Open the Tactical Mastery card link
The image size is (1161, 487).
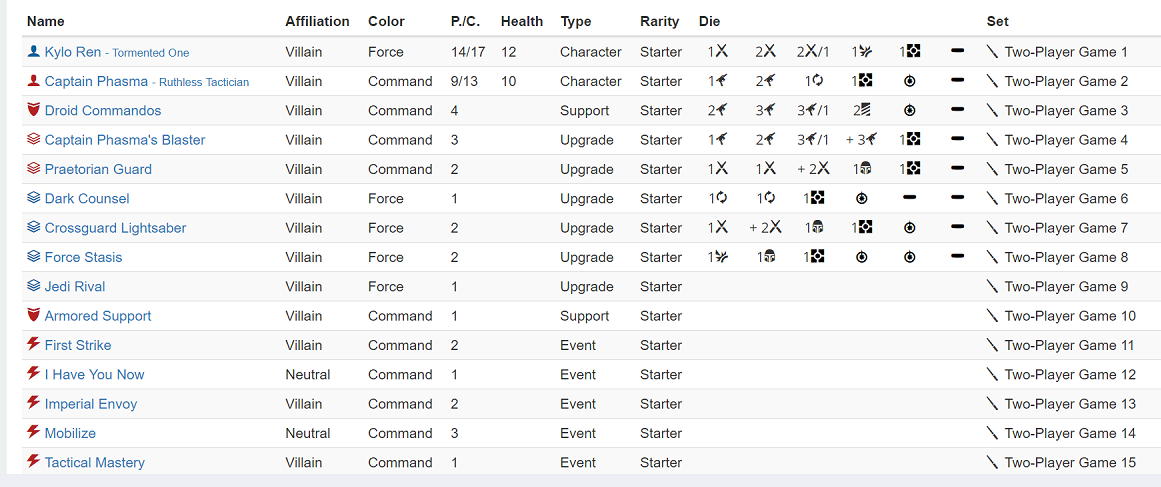[95, 463]
